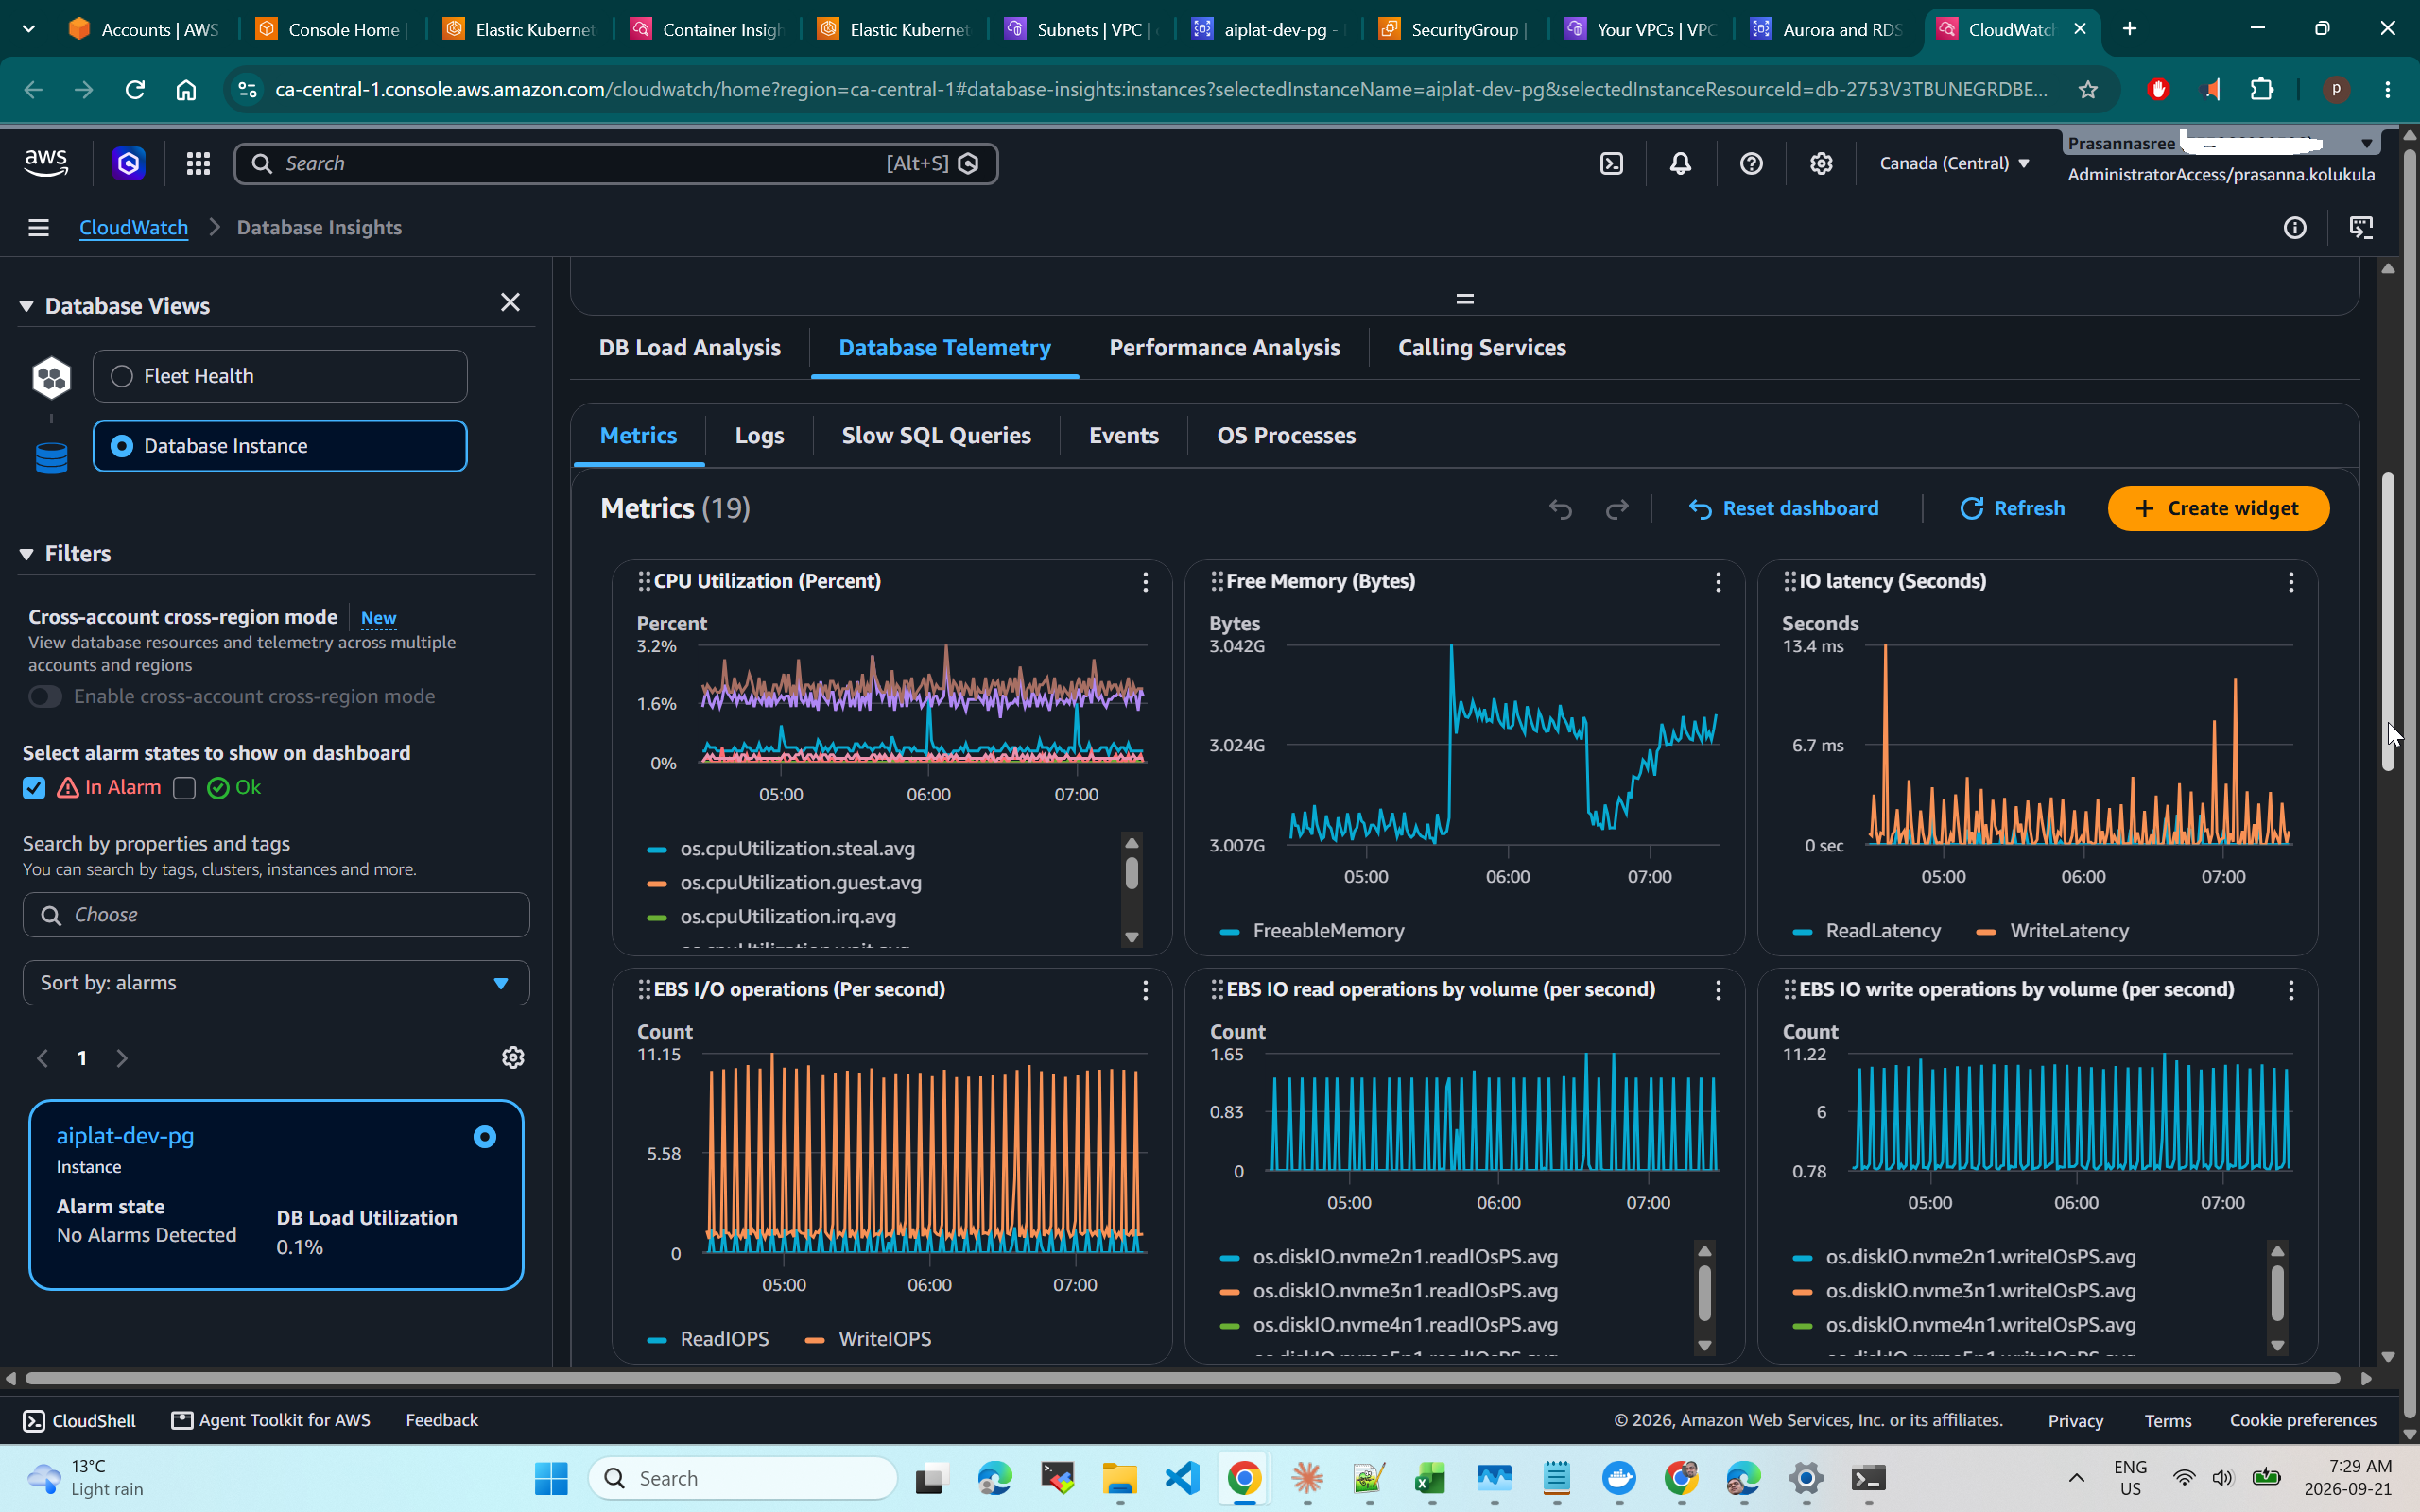Click the Refresh button

2011,509
